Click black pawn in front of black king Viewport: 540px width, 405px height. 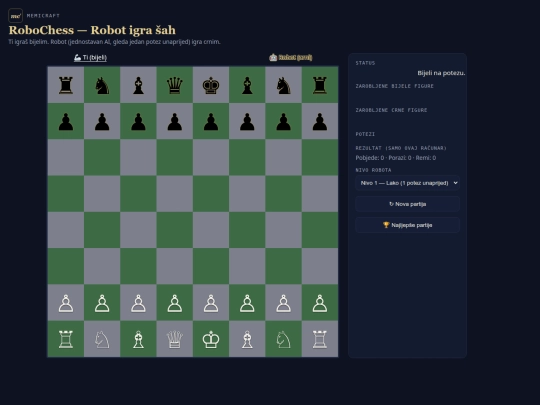coord(211,121)
